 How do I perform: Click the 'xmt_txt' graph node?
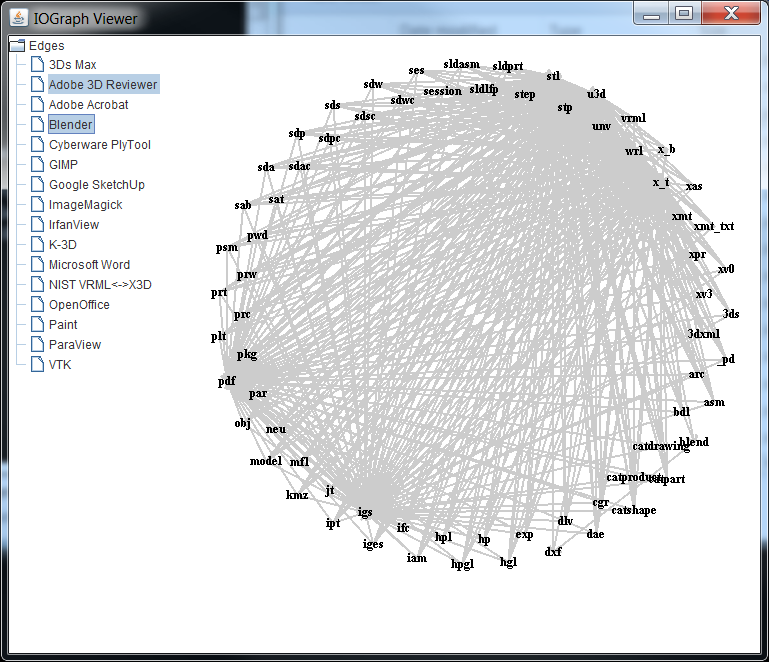(714, 226)
